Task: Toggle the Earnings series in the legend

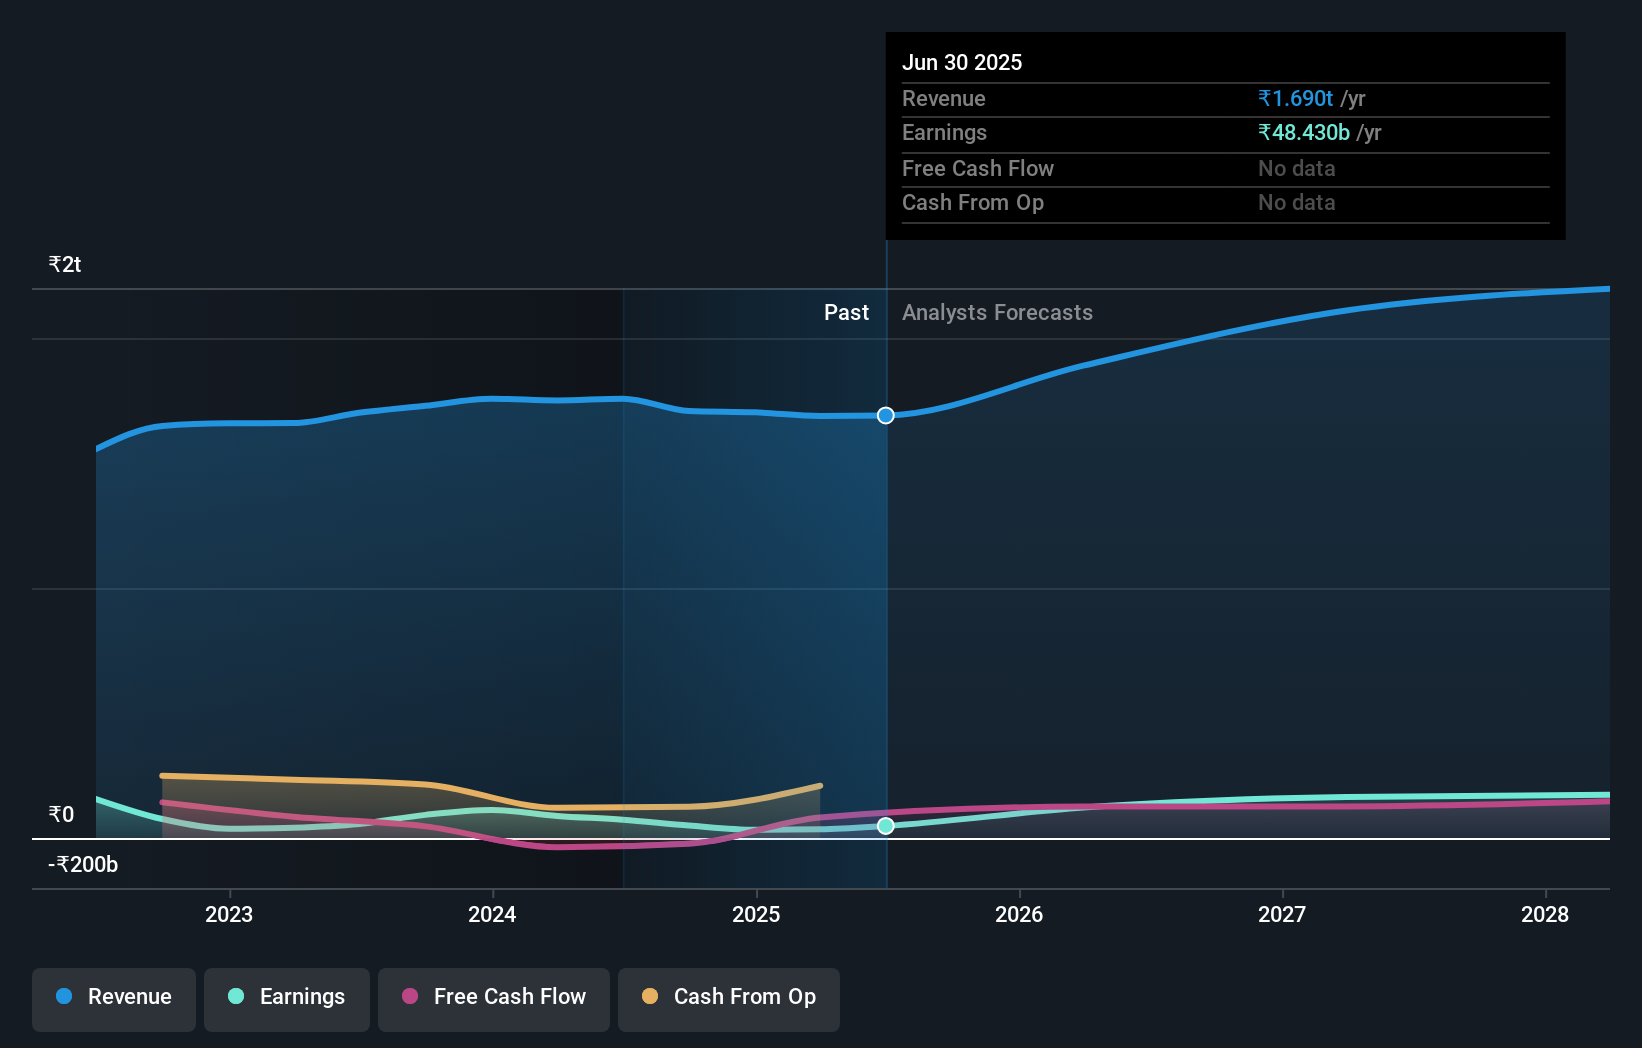Action: click(x=287, y=999)
